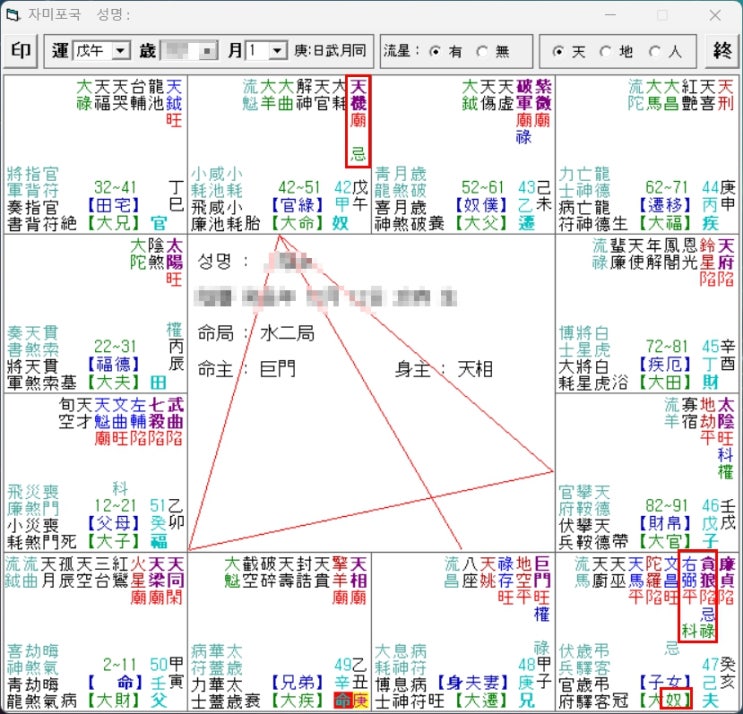Click the 【大官】 decade palace label
The image size is (743, 714).
click(x=665, y=541)
